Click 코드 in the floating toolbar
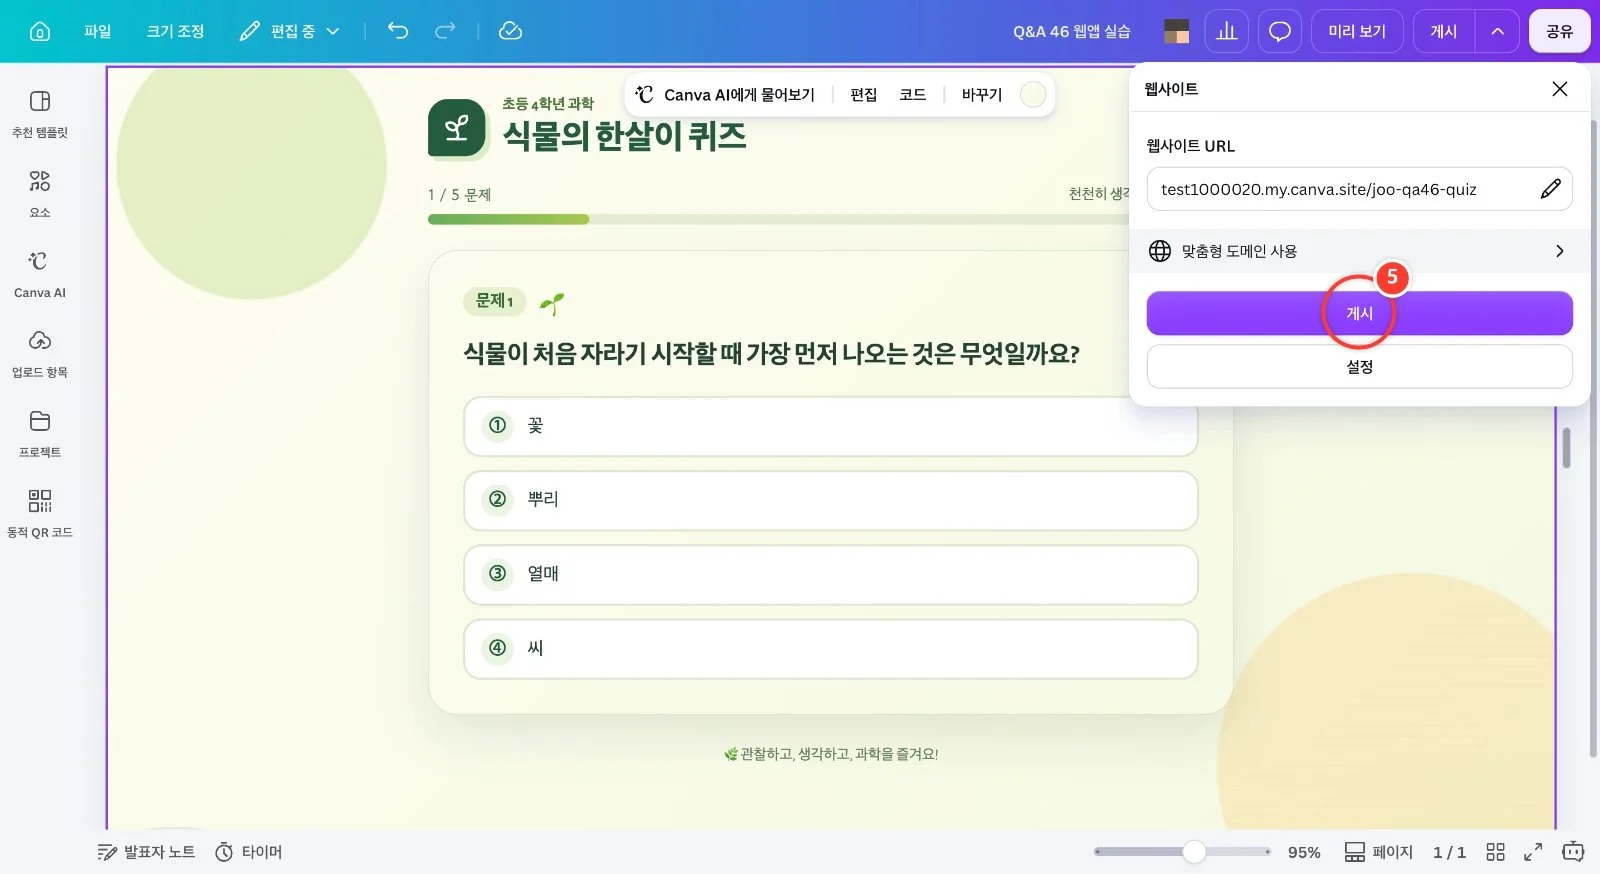The width and height of the screenshot is (1600, 874). pyautogui.click(x=912, y=94)
